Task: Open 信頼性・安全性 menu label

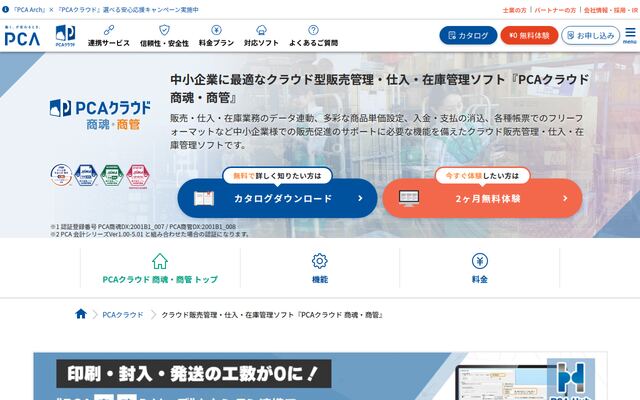Action: 164,43
